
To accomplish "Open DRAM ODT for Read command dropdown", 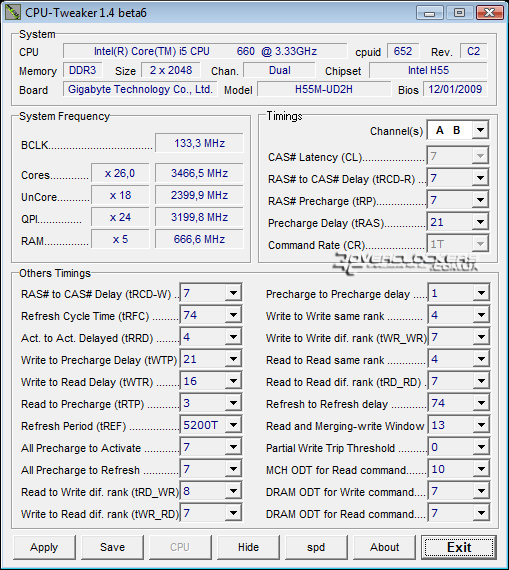I will click(x=481, y=513).
